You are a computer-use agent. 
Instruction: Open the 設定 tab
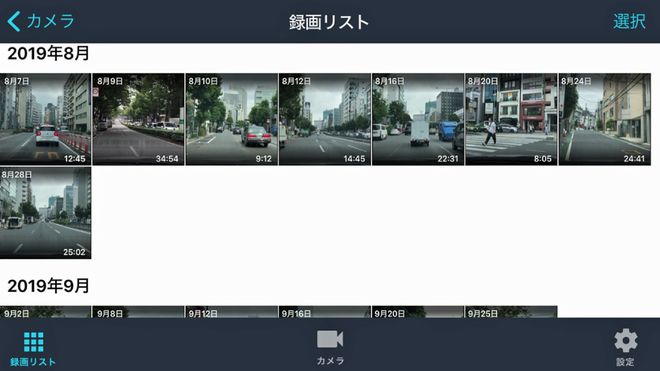(x=625, y=347)
